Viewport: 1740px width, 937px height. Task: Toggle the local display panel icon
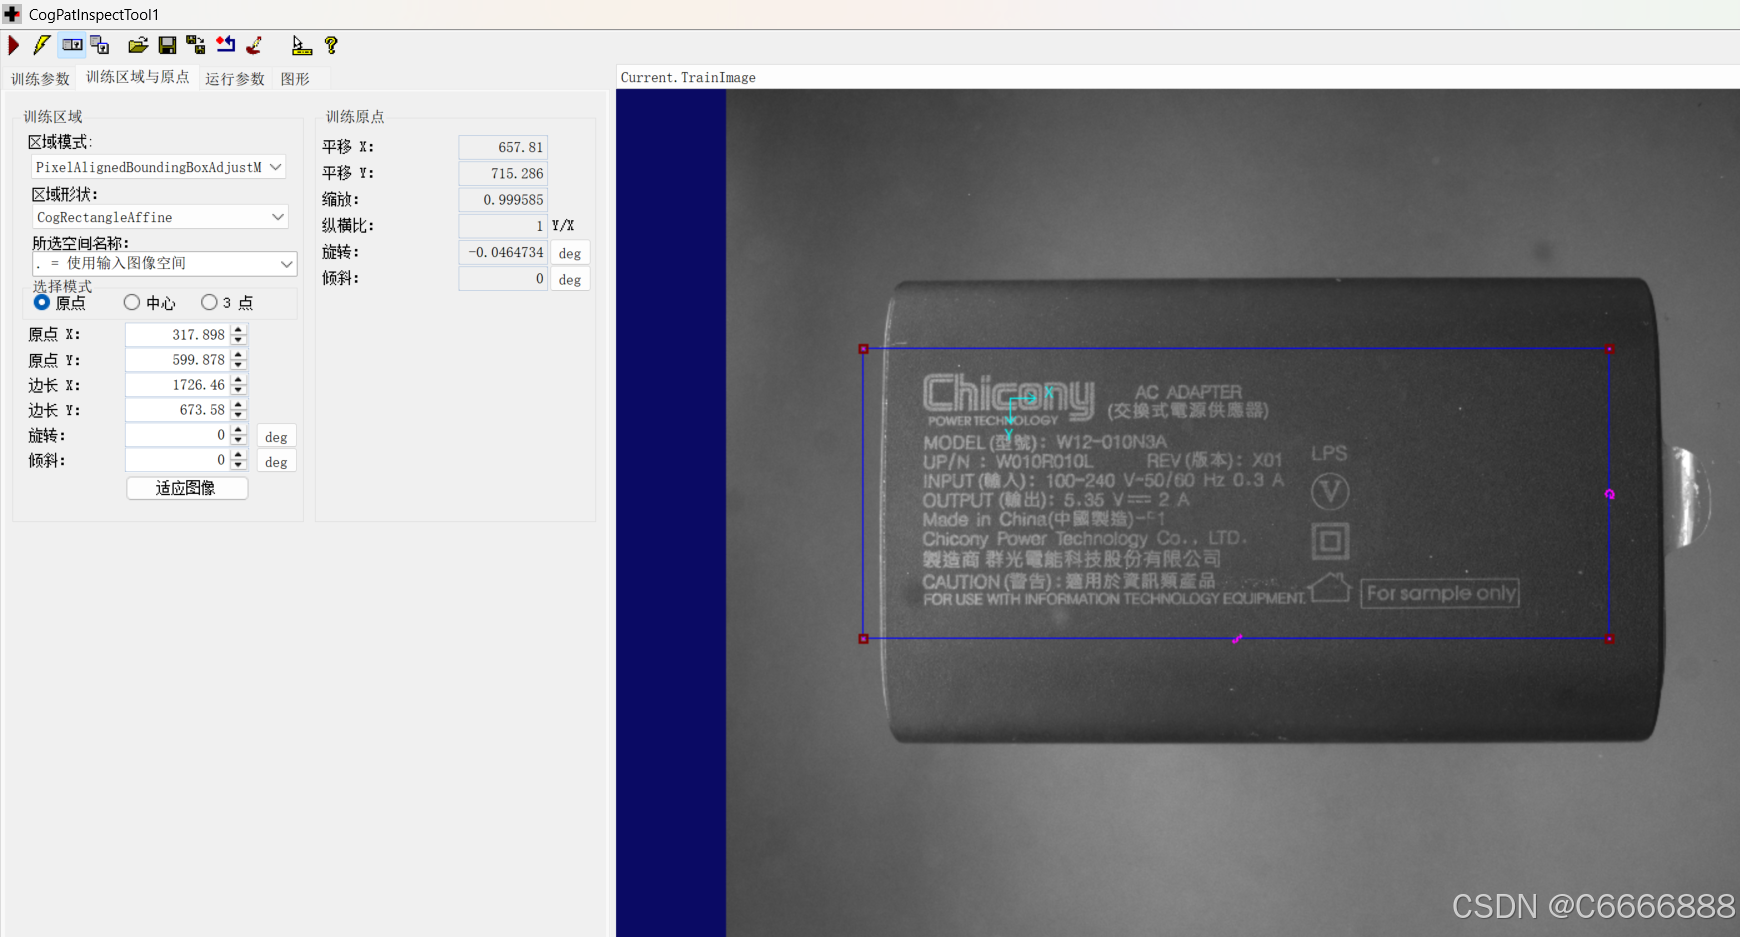(x=72, y=45)
